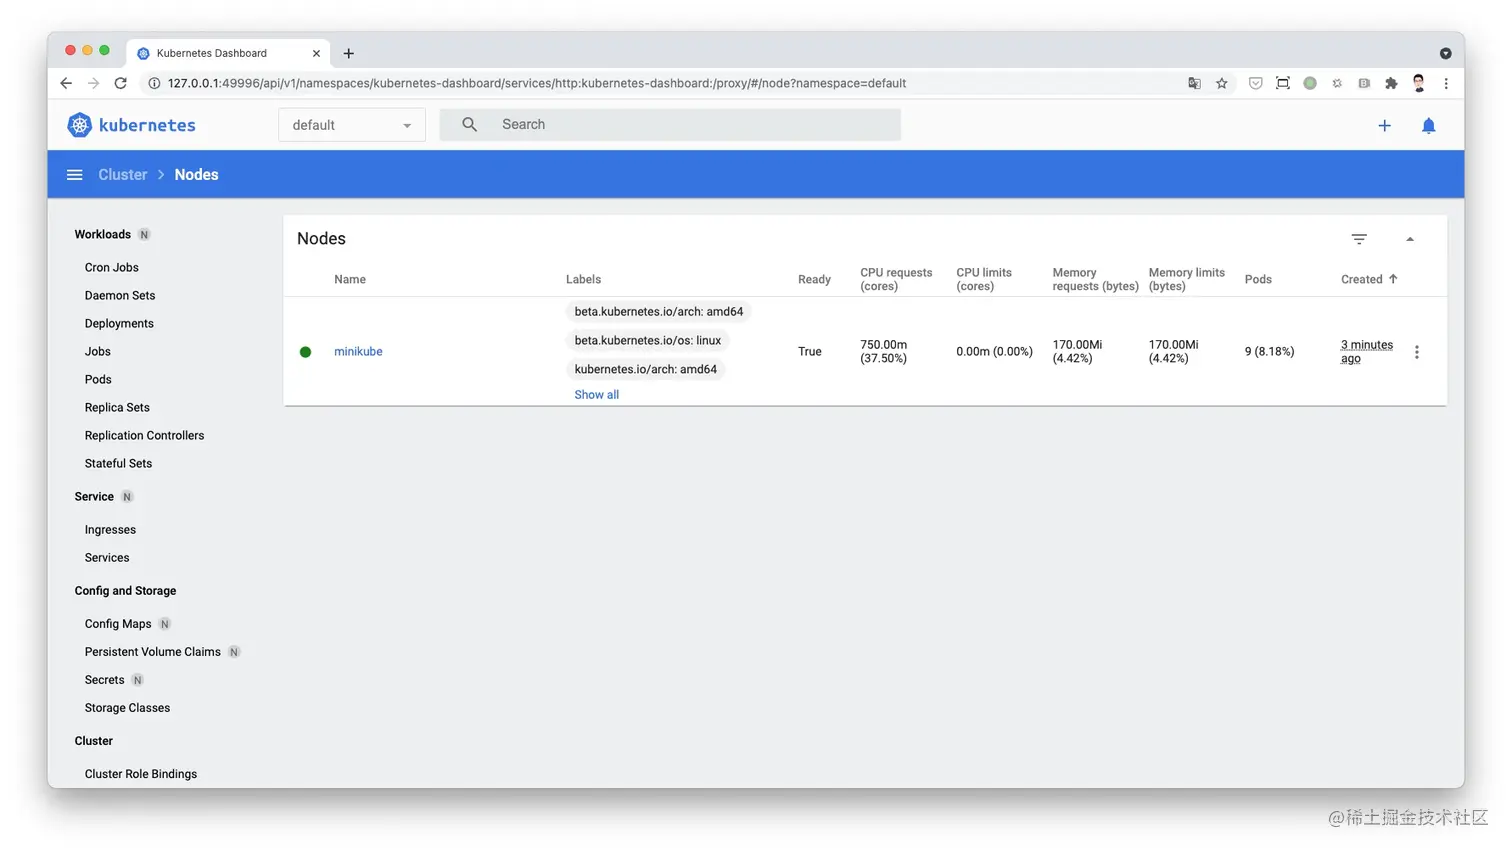Image resolution: width=1512 pixels, height=851 pixels.
Task: Open Jobs in the sidebar
Action: (x=98, y=351)
